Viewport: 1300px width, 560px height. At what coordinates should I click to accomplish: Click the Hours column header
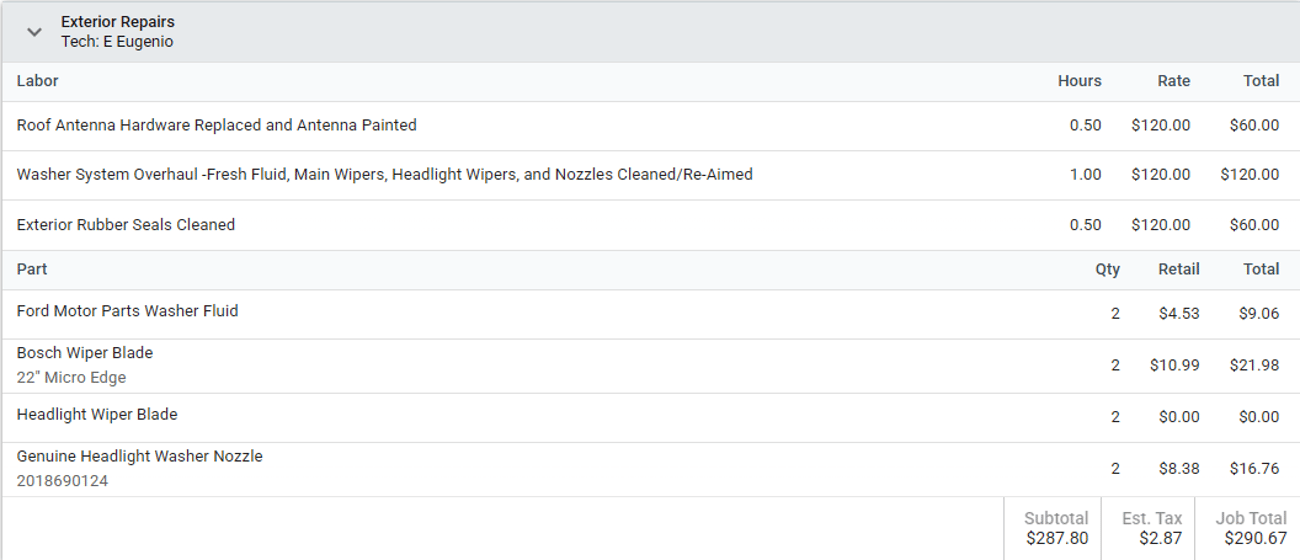(1080, 81)
